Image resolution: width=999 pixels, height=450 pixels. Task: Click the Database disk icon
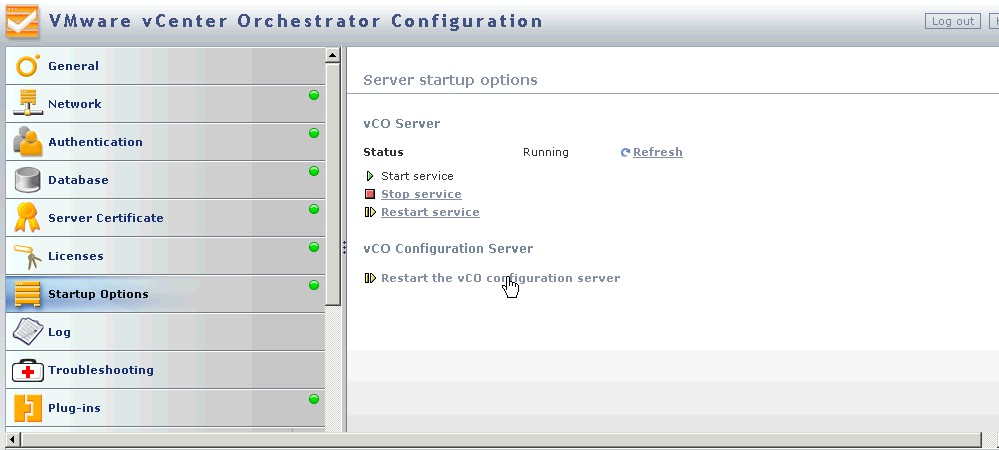pos(27,180)
